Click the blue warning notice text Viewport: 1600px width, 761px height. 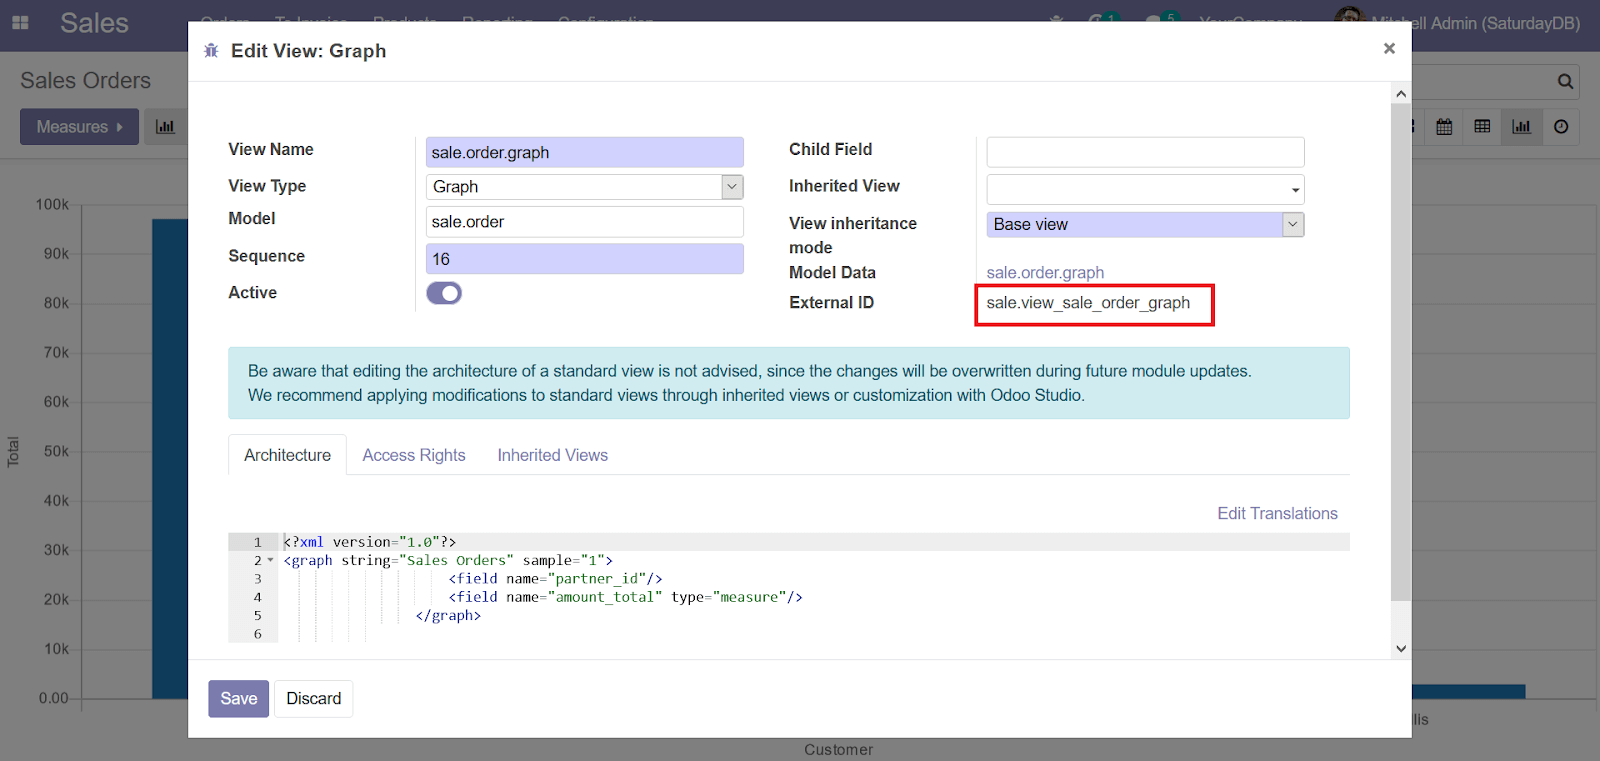(750, 383)
